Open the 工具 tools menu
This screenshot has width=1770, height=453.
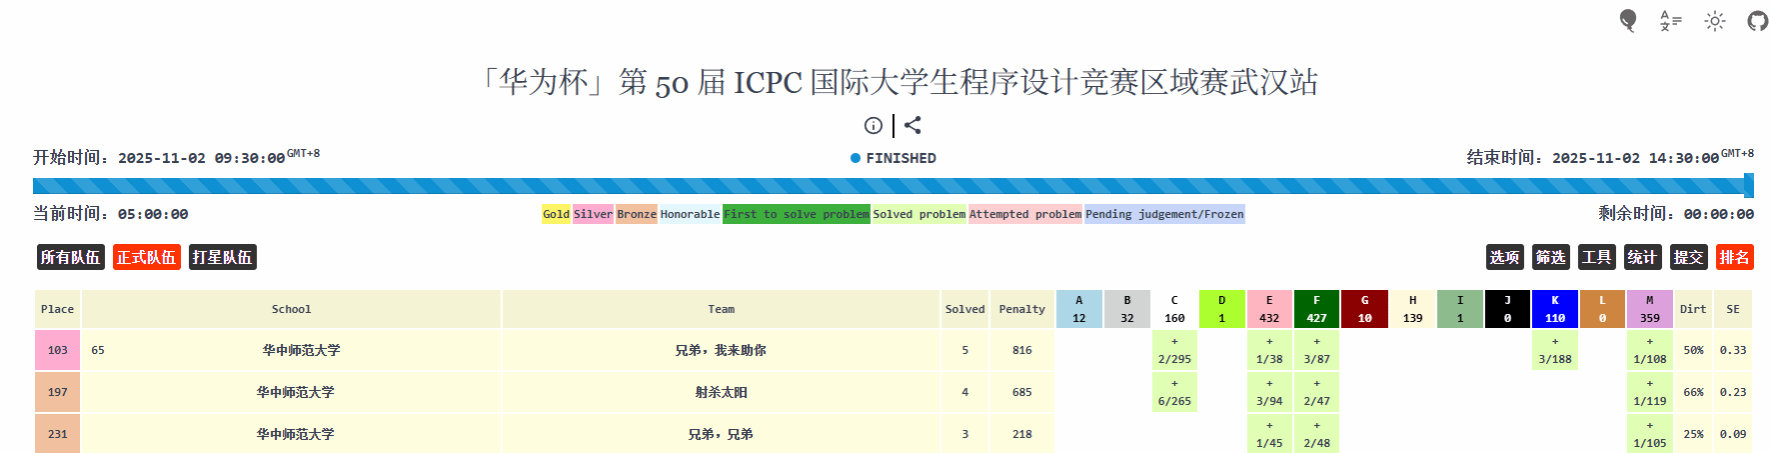(x=1596, y=257)
